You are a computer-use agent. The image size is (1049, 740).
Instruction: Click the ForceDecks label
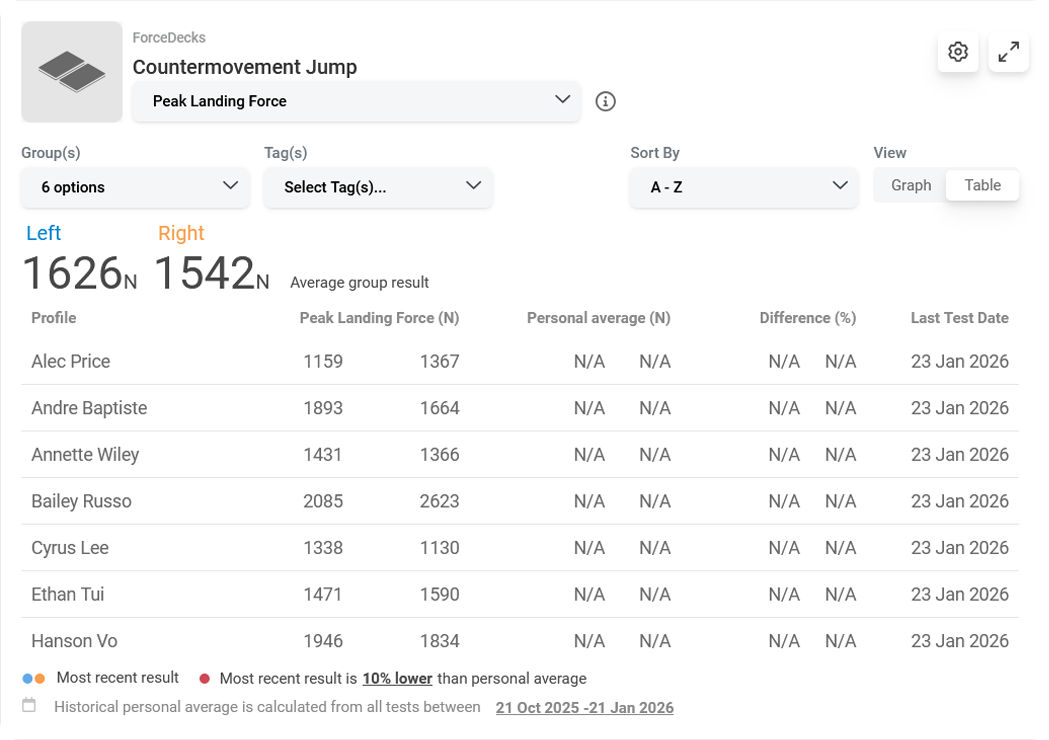point(169,37)
